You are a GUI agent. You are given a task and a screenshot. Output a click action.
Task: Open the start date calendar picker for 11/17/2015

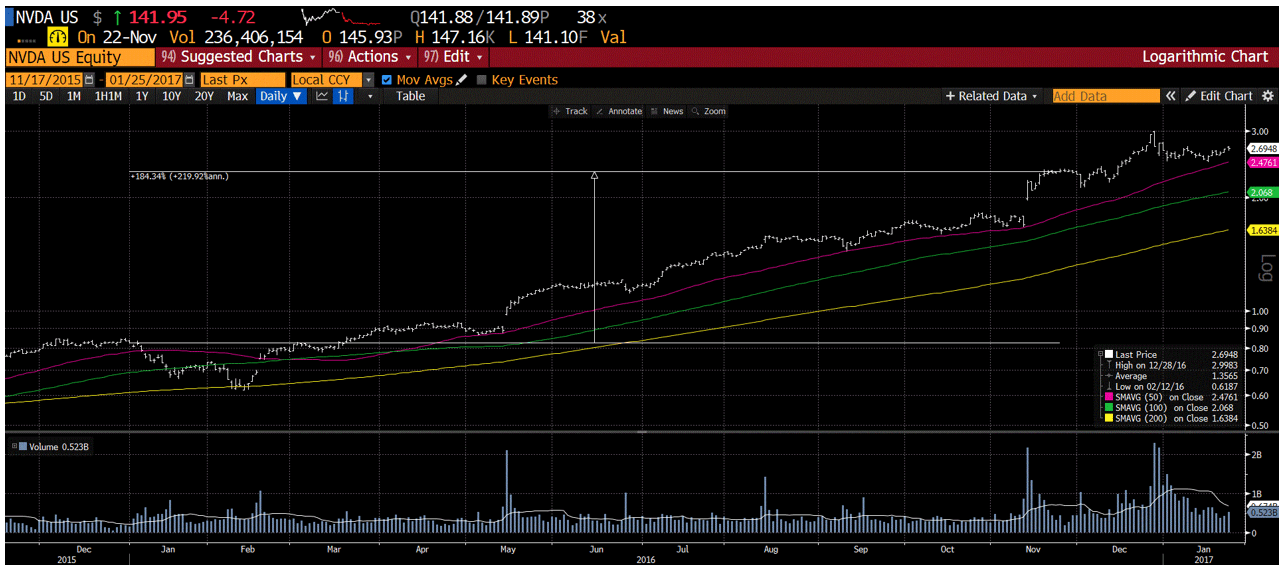click(x=90, y=80)
